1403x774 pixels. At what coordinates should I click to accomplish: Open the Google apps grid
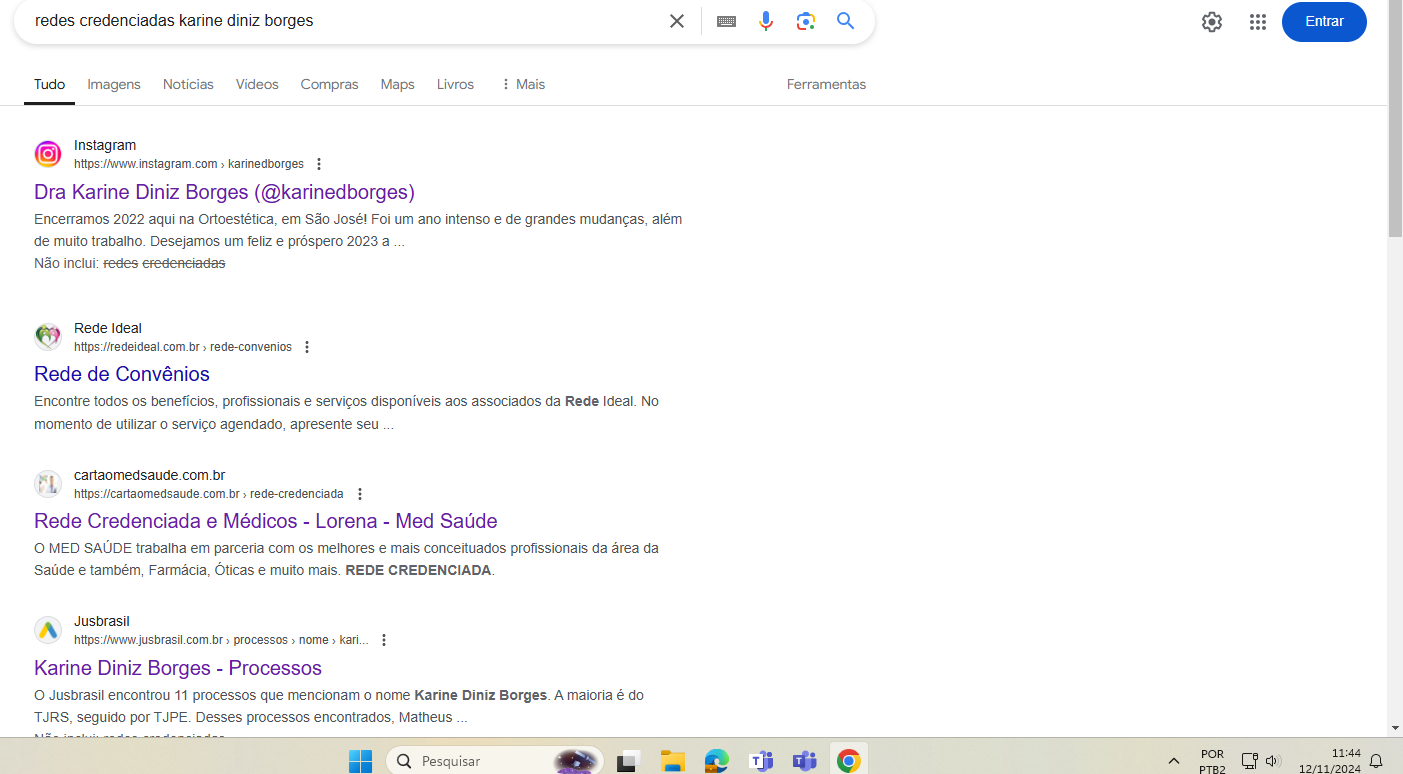pos(1258,22)
